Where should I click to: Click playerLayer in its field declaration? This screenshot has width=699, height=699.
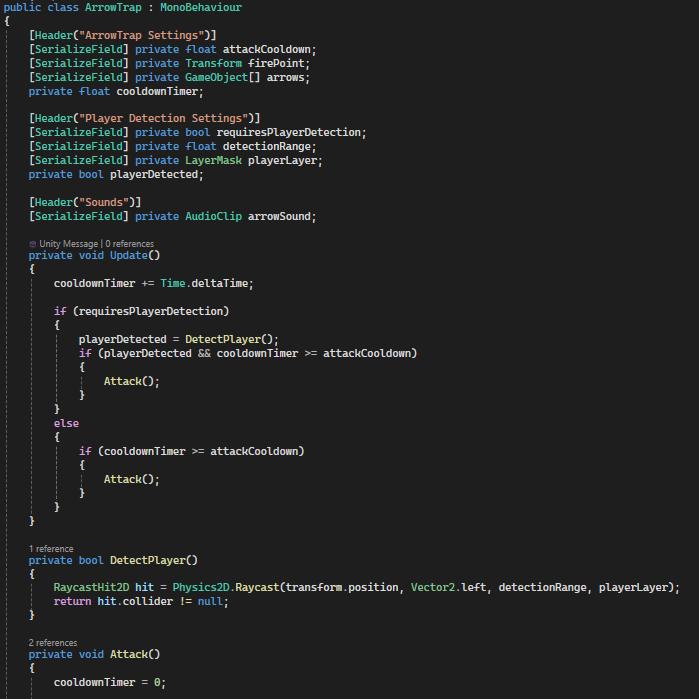[282, 160]
